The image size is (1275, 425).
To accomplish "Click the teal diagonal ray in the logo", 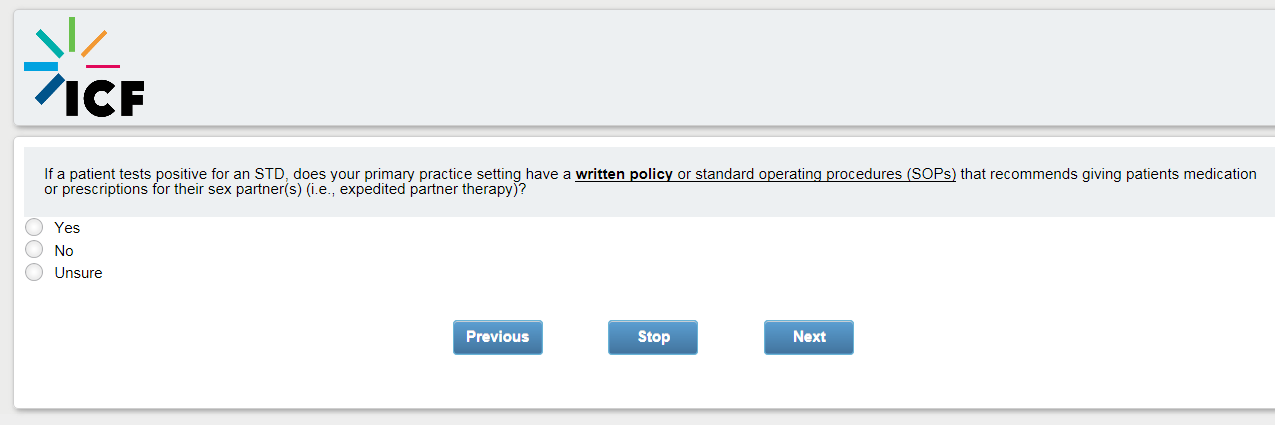I will 49,43.
